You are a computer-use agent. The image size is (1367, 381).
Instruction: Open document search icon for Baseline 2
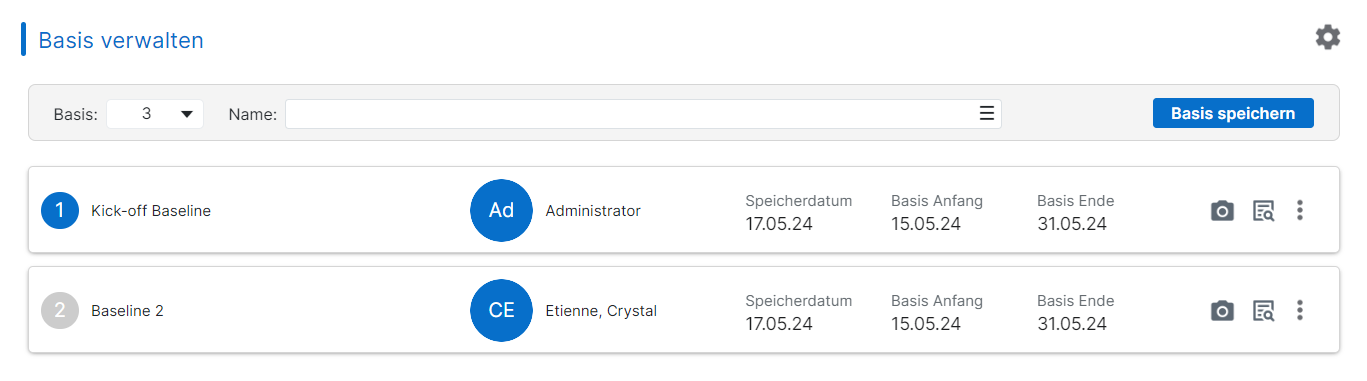(1264, 311)
